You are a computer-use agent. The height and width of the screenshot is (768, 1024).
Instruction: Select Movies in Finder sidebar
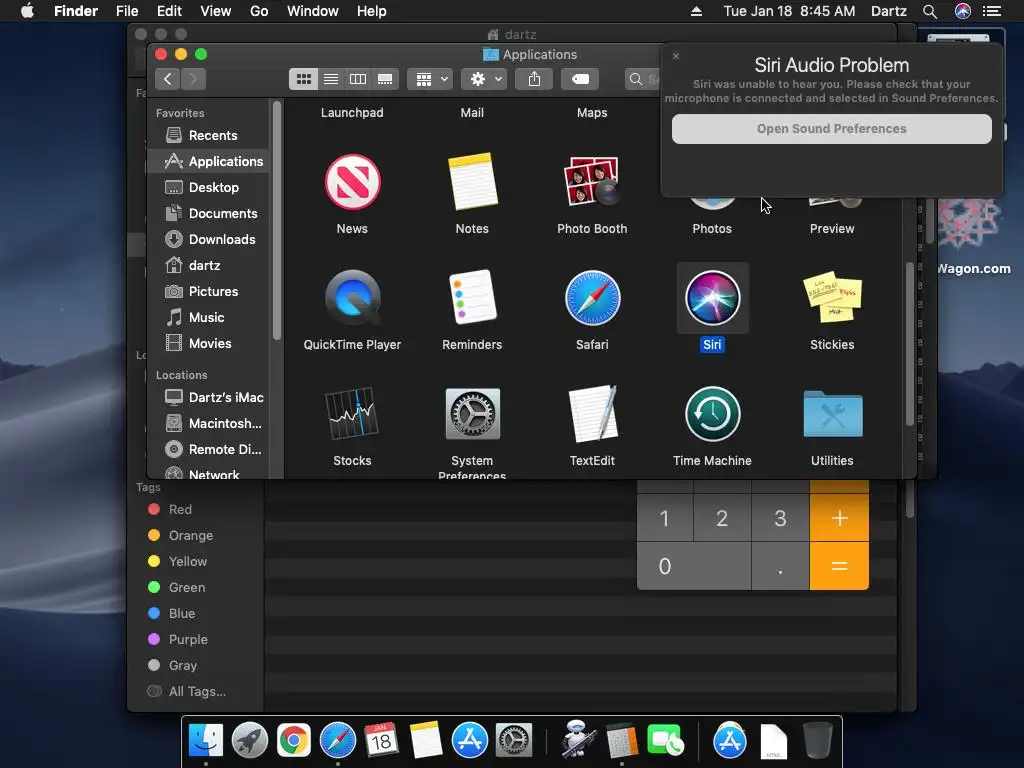(x=208, y=344)
